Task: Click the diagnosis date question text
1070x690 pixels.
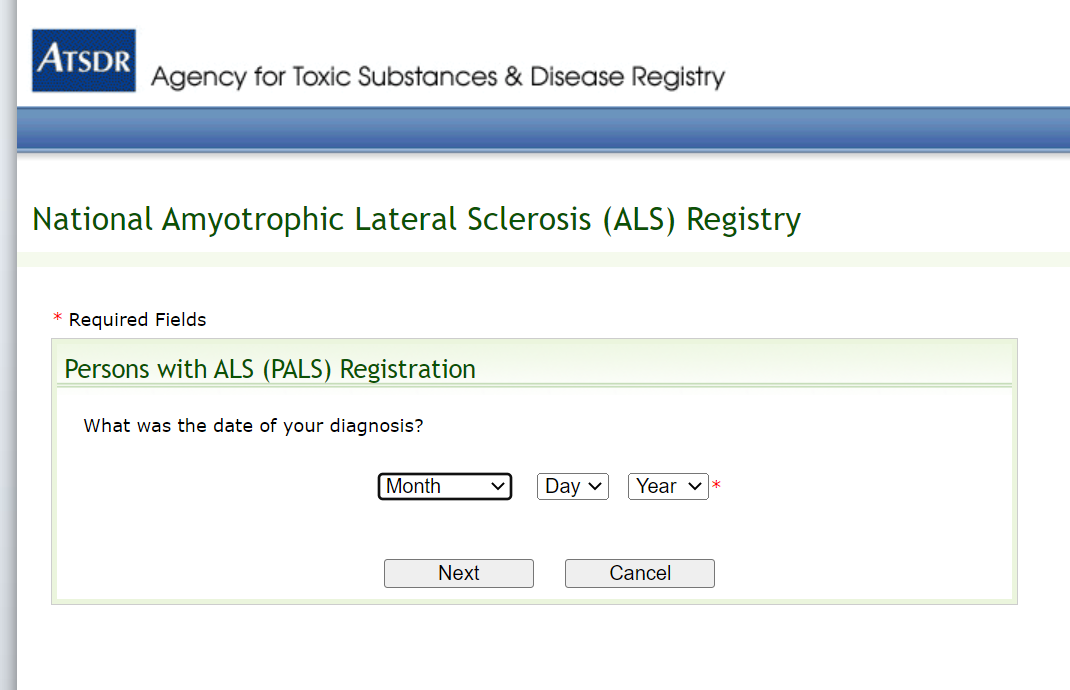Action: 253,425
